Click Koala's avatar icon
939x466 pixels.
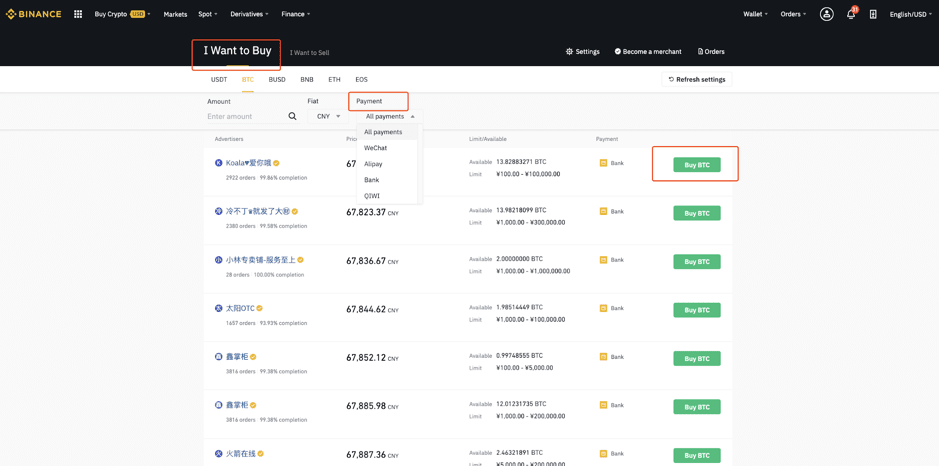(219, 163)
